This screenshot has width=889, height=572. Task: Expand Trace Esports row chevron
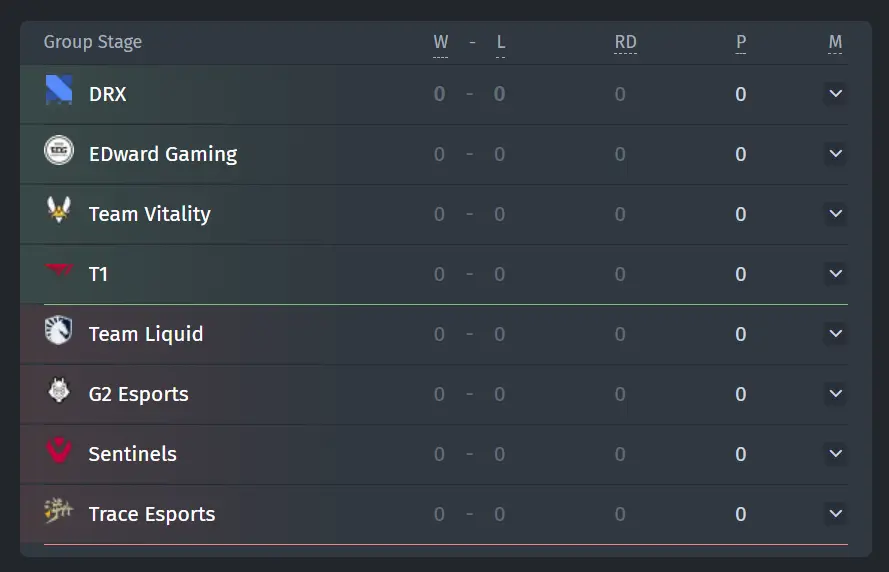[x=835, y=514]
